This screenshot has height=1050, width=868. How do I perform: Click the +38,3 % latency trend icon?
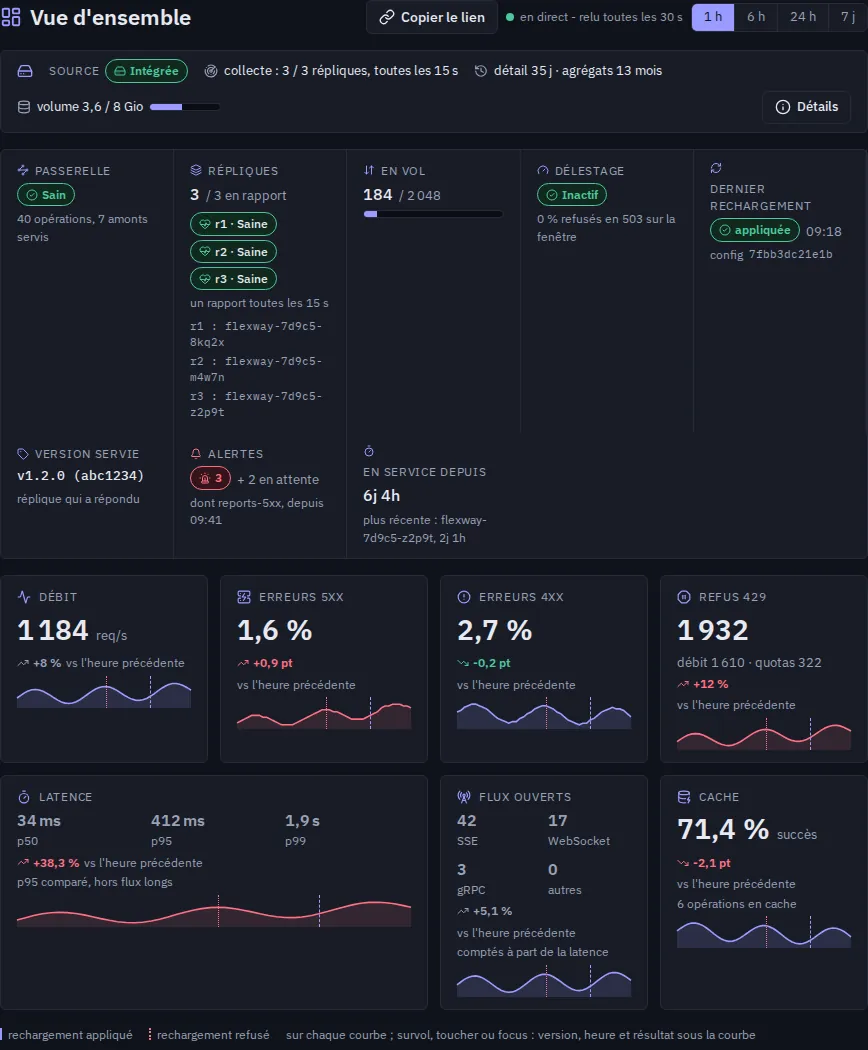(x=23, y=863)
